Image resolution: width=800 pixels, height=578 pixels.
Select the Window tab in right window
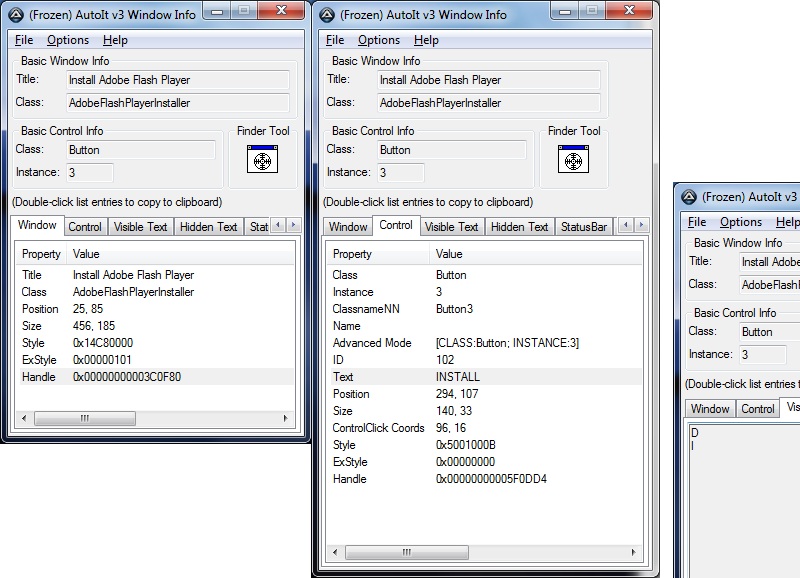pyautogui.click(x=710, y=409)
